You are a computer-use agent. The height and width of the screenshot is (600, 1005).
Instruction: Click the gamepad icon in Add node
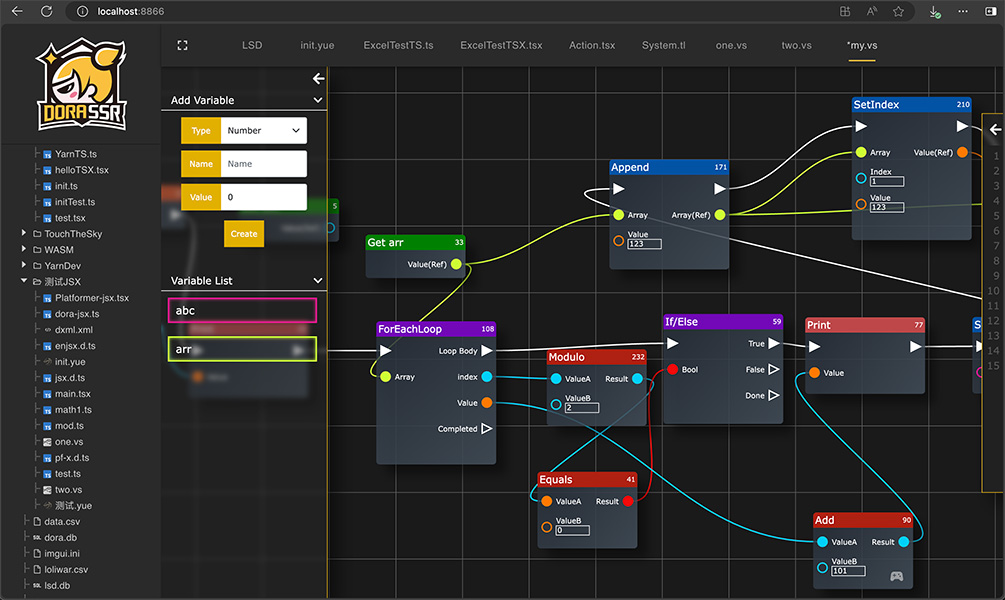[897, 576]
